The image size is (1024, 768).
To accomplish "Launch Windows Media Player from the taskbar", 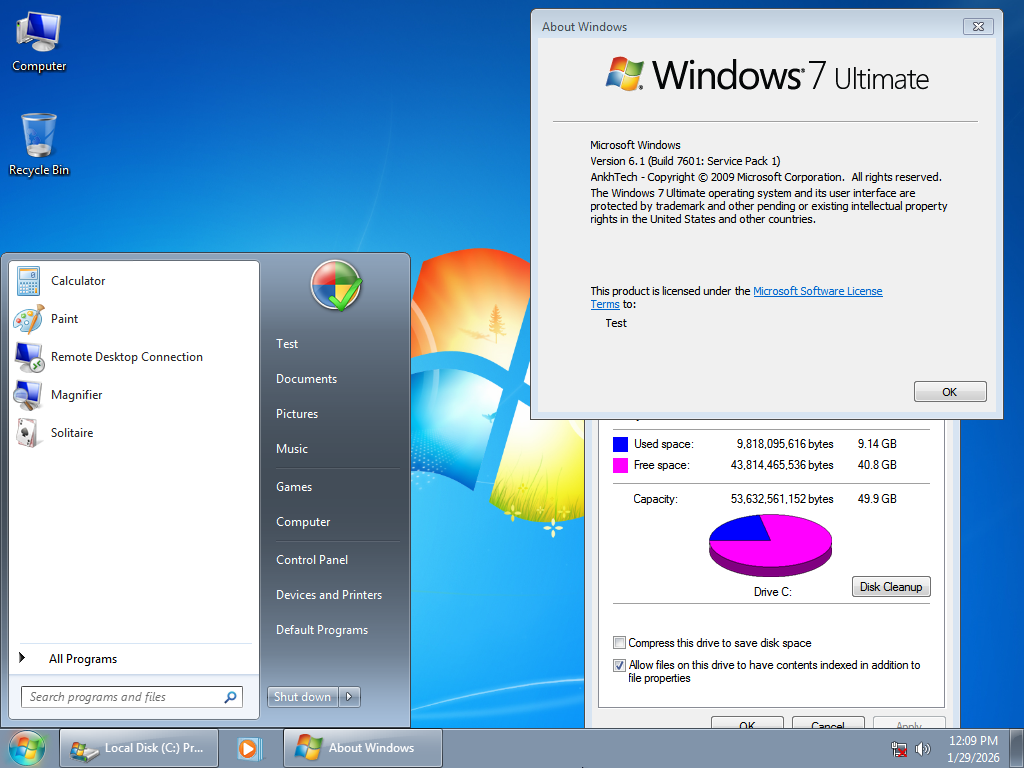I will click(x=248, y=748).
